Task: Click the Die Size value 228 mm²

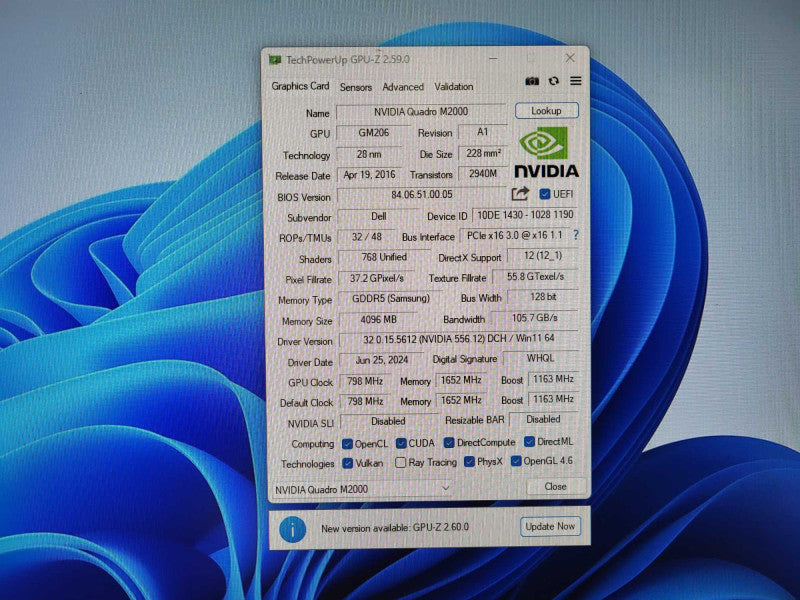Action: coord(483,153)
